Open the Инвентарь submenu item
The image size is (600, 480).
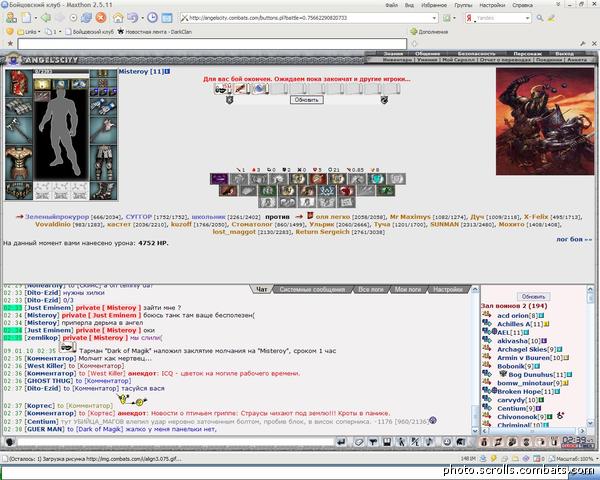(x=397, y=60)
